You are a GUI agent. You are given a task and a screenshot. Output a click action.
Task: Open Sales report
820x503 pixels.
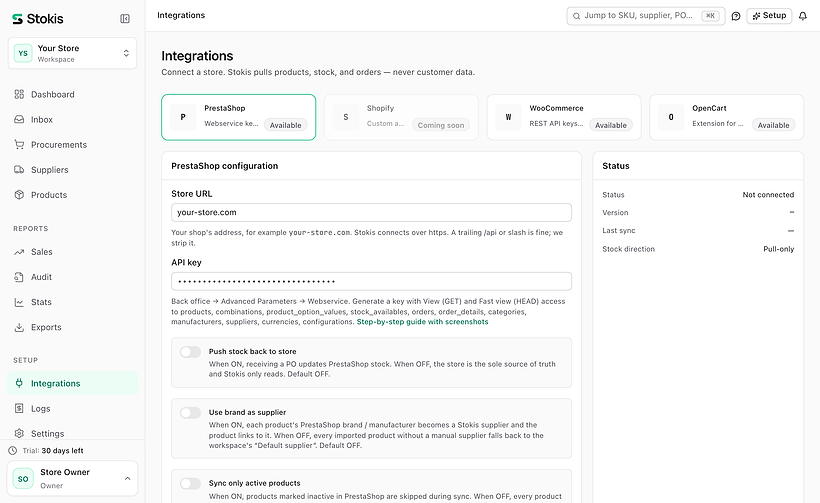[x=72, y=252]
